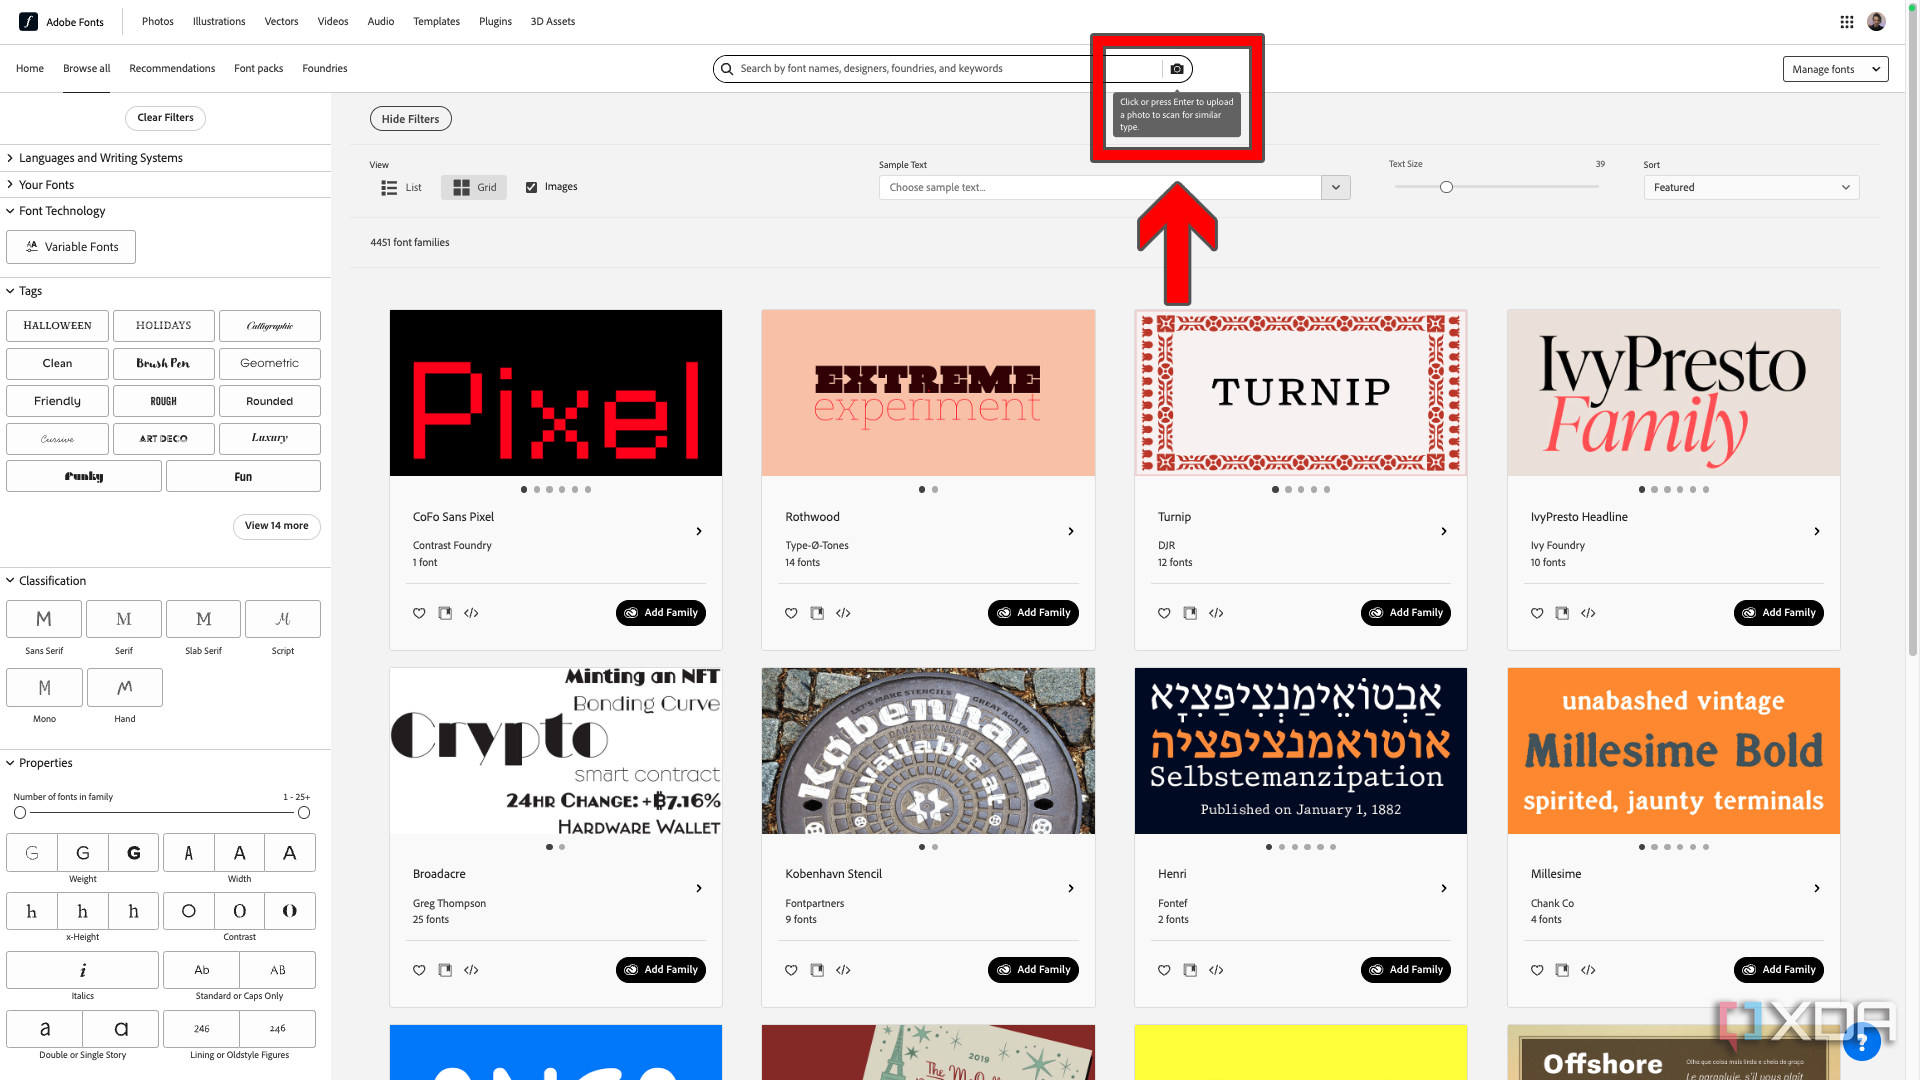
Task: Toggle the Images checkbox in View options
Action: tap(531, 186)
